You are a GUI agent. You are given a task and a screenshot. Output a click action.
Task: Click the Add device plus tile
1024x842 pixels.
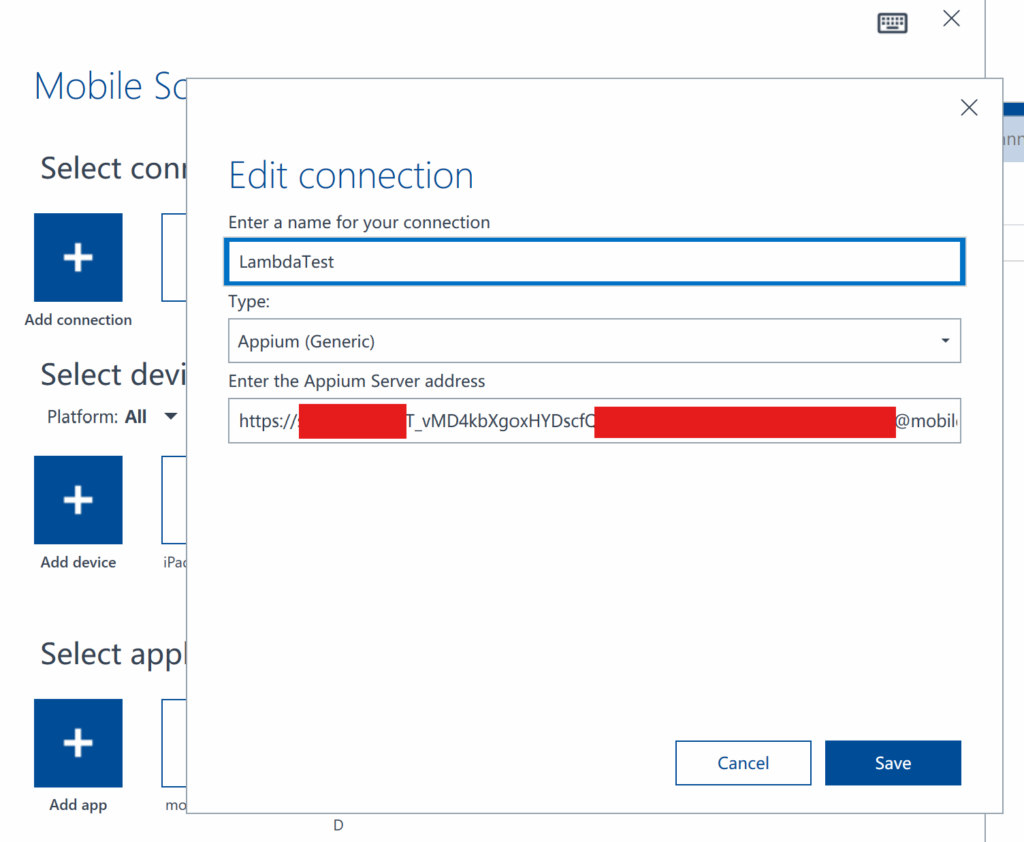point(78,500)
